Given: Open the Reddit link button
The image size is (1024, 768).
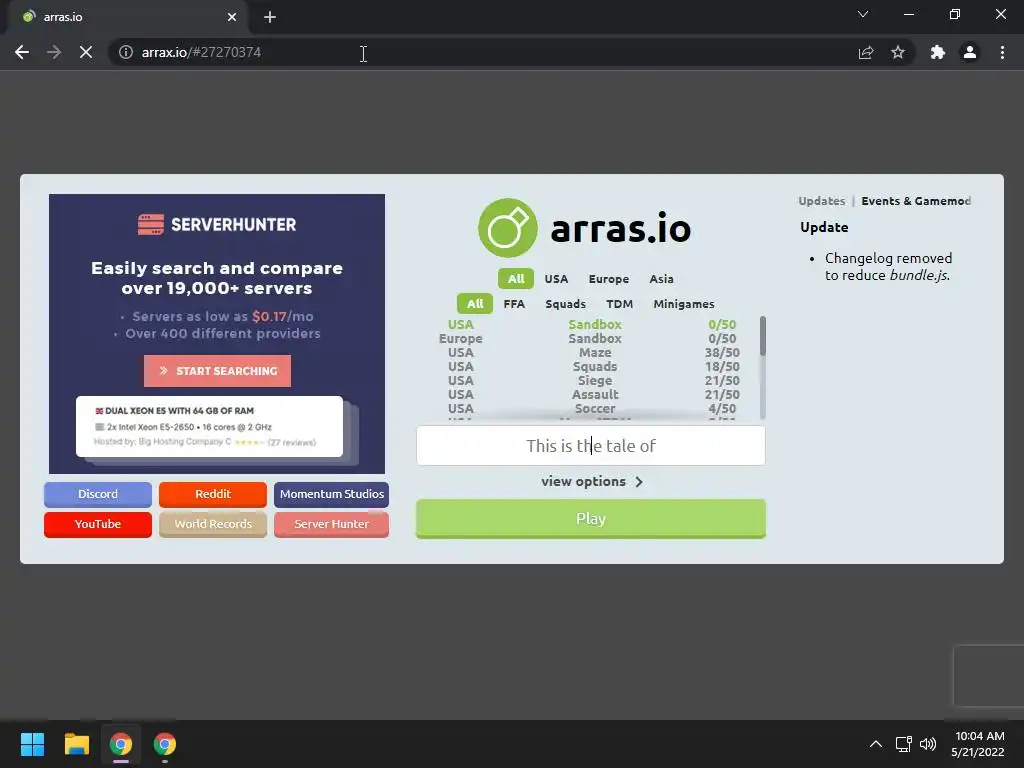Looking at the screenshot, I should (213, 494).
